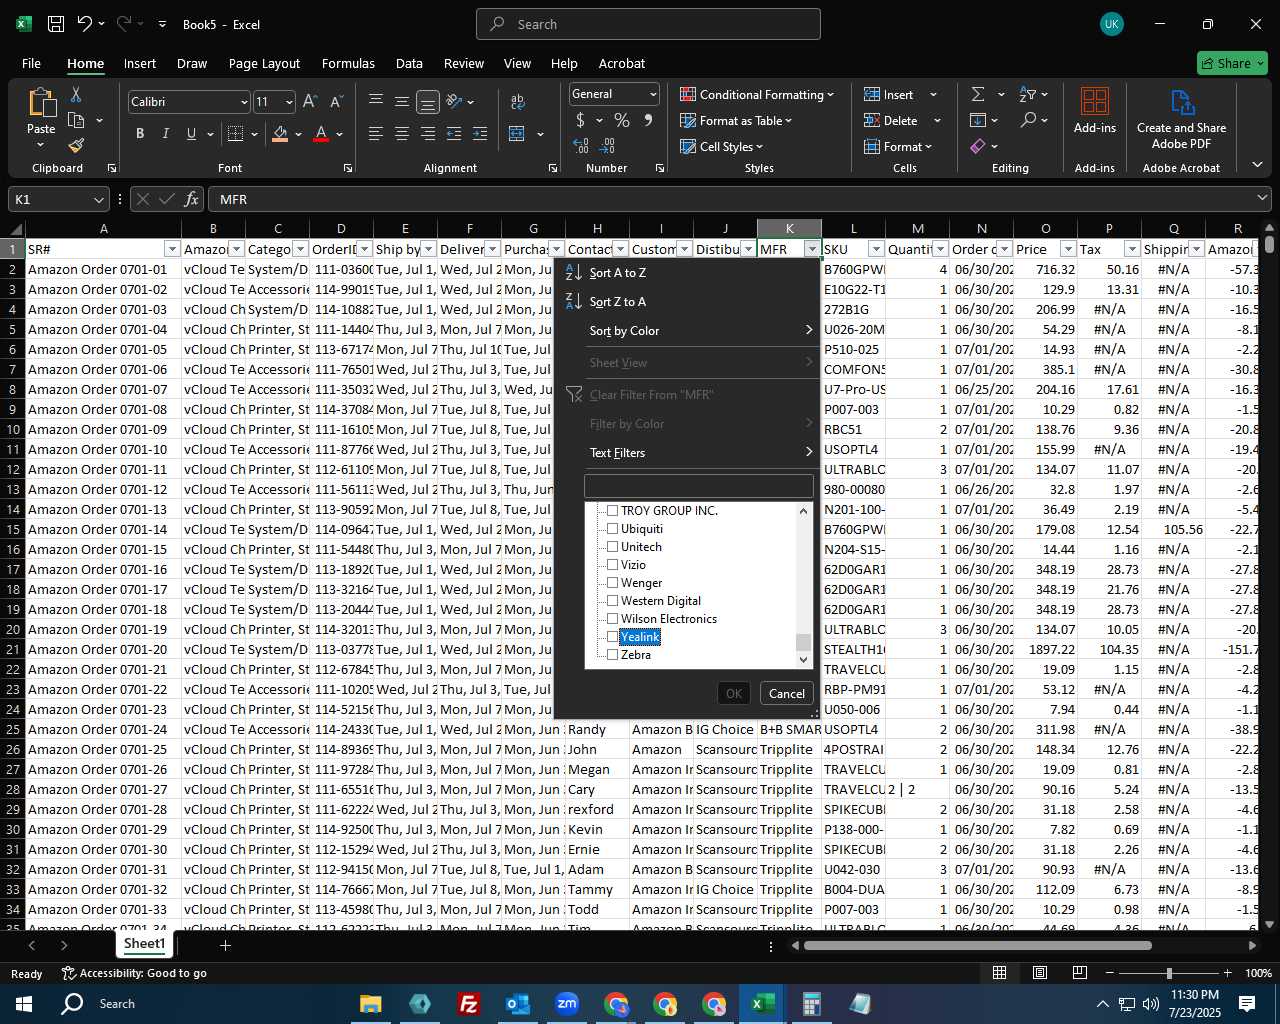Open the font size dropdown
Viewport: 1280px width, 1024px height.
click(289, 102)
